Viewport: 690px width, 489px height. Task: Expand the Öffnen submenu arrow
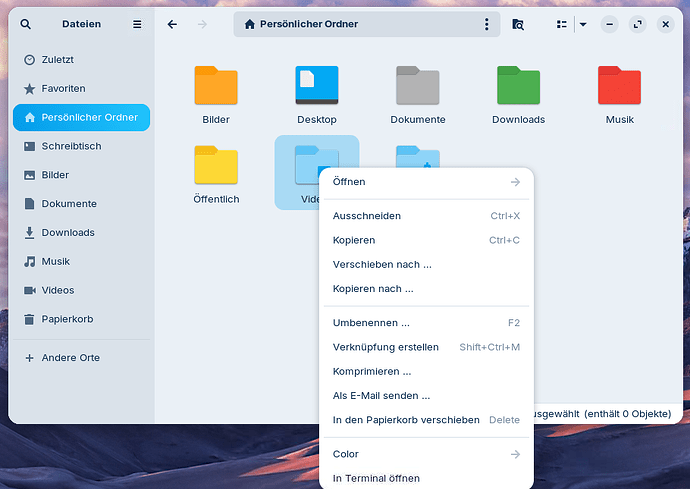515,182
